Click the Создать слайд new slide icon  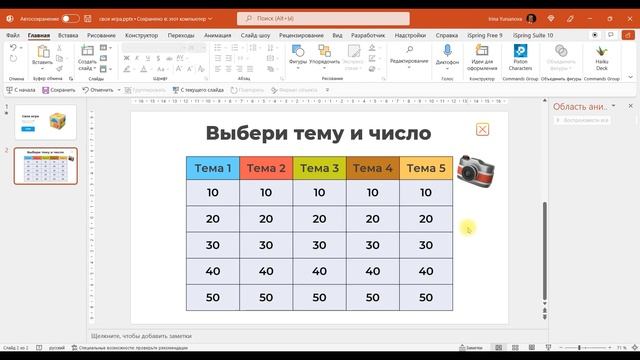coord(87,51)
